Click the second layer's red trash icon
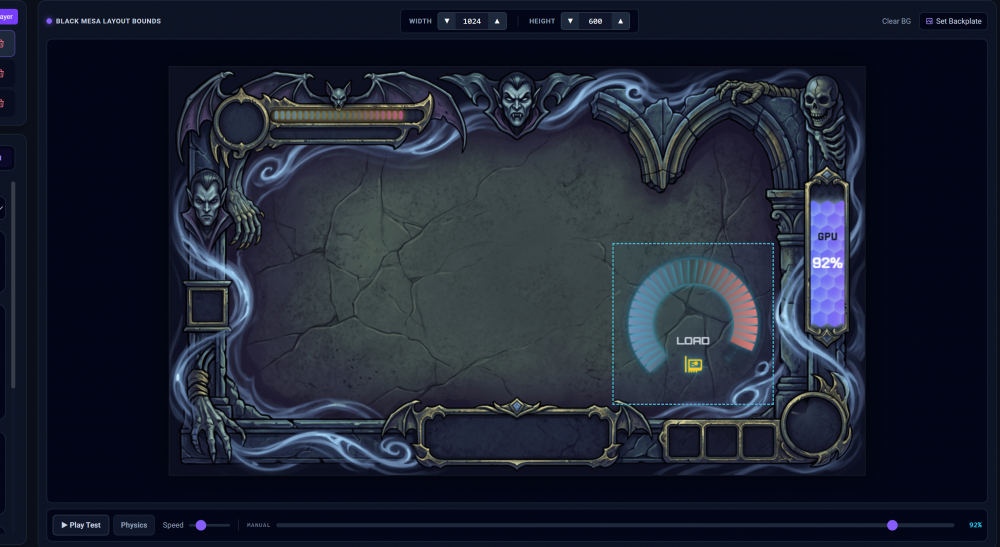The width and height of the screenshot is (1000, 547). tap(2, 73)
